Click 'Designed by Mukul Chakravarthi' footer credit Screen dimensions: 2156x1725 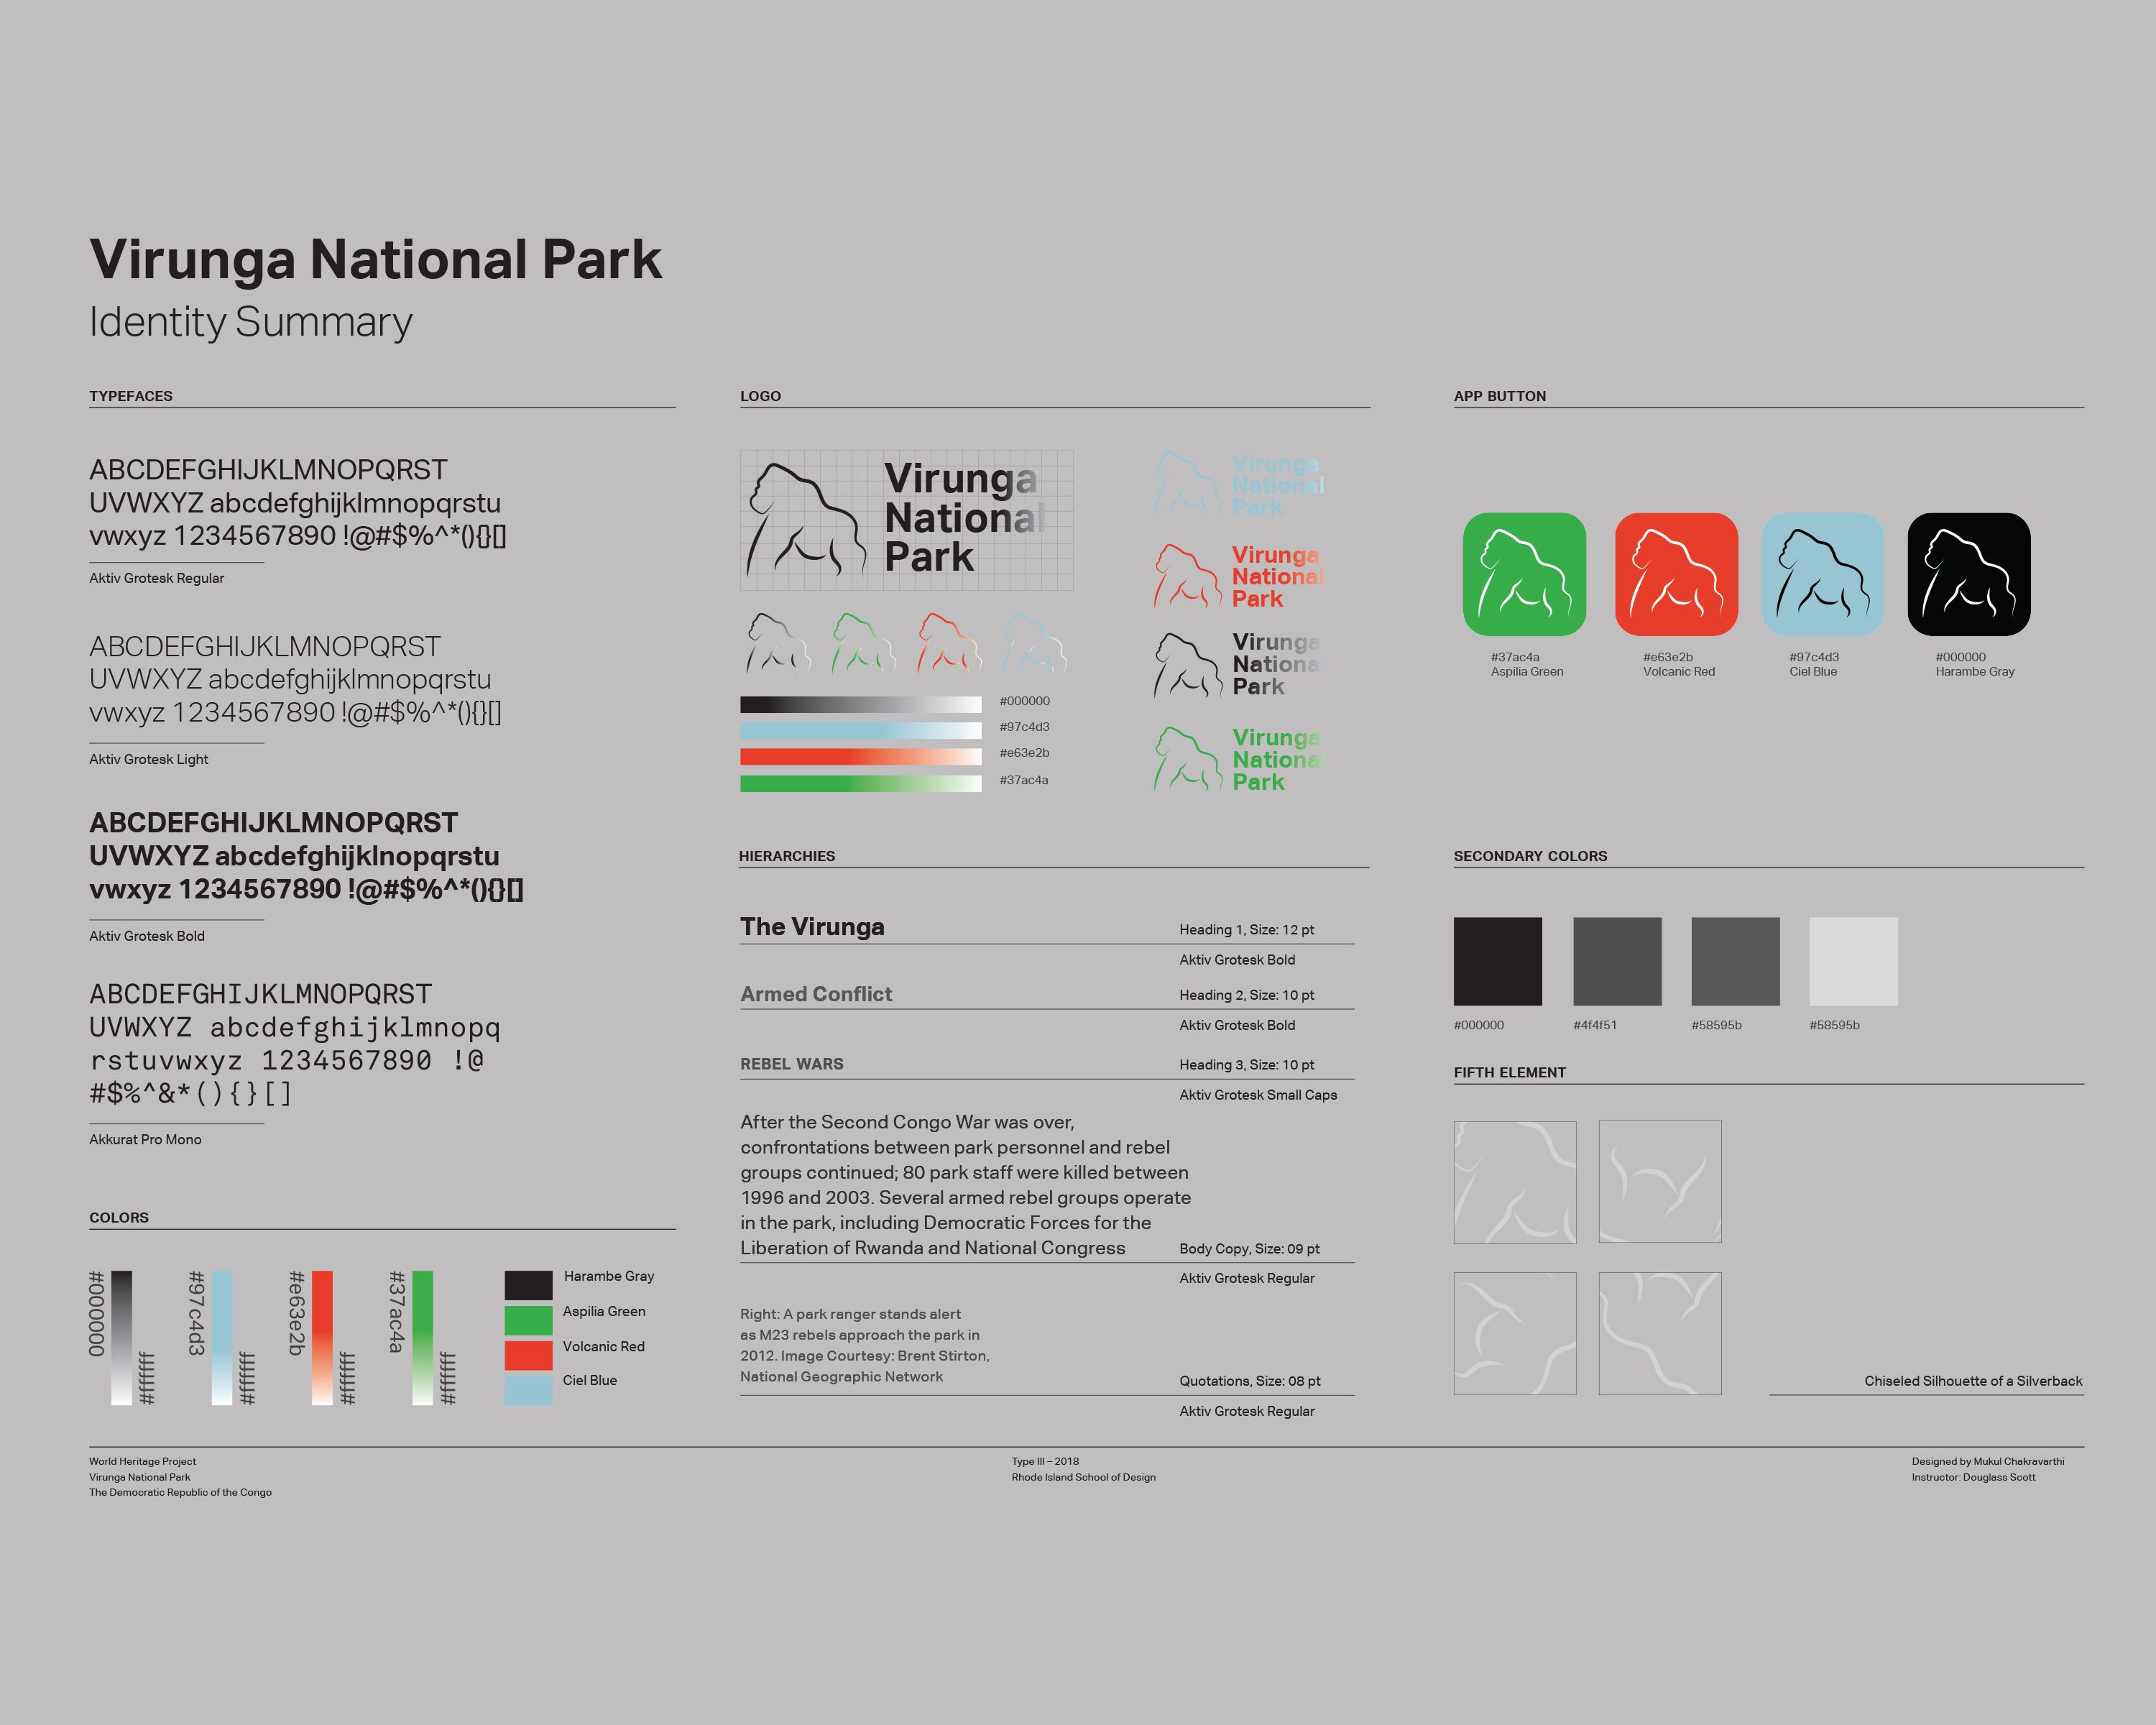click(1988, 1461)
